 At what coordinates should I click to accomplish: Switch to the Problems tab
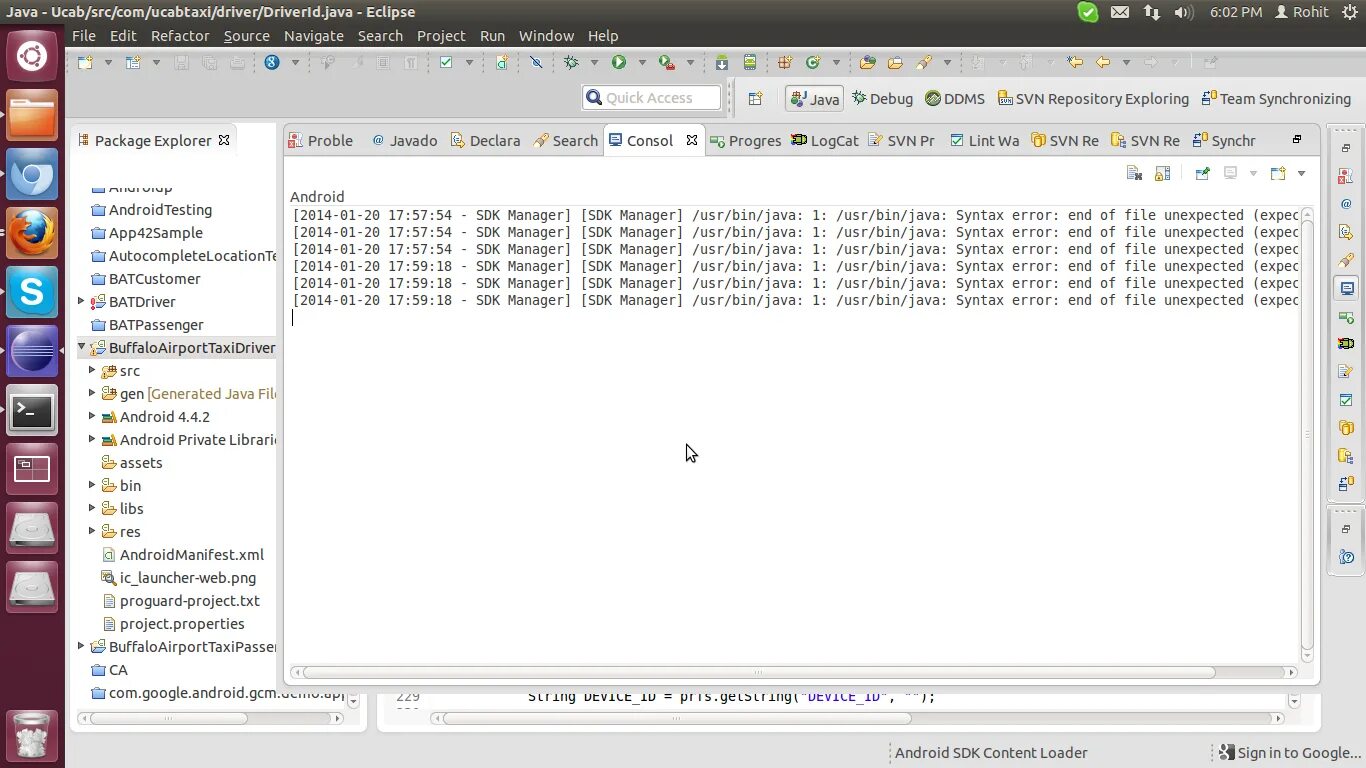coord(320,140)
